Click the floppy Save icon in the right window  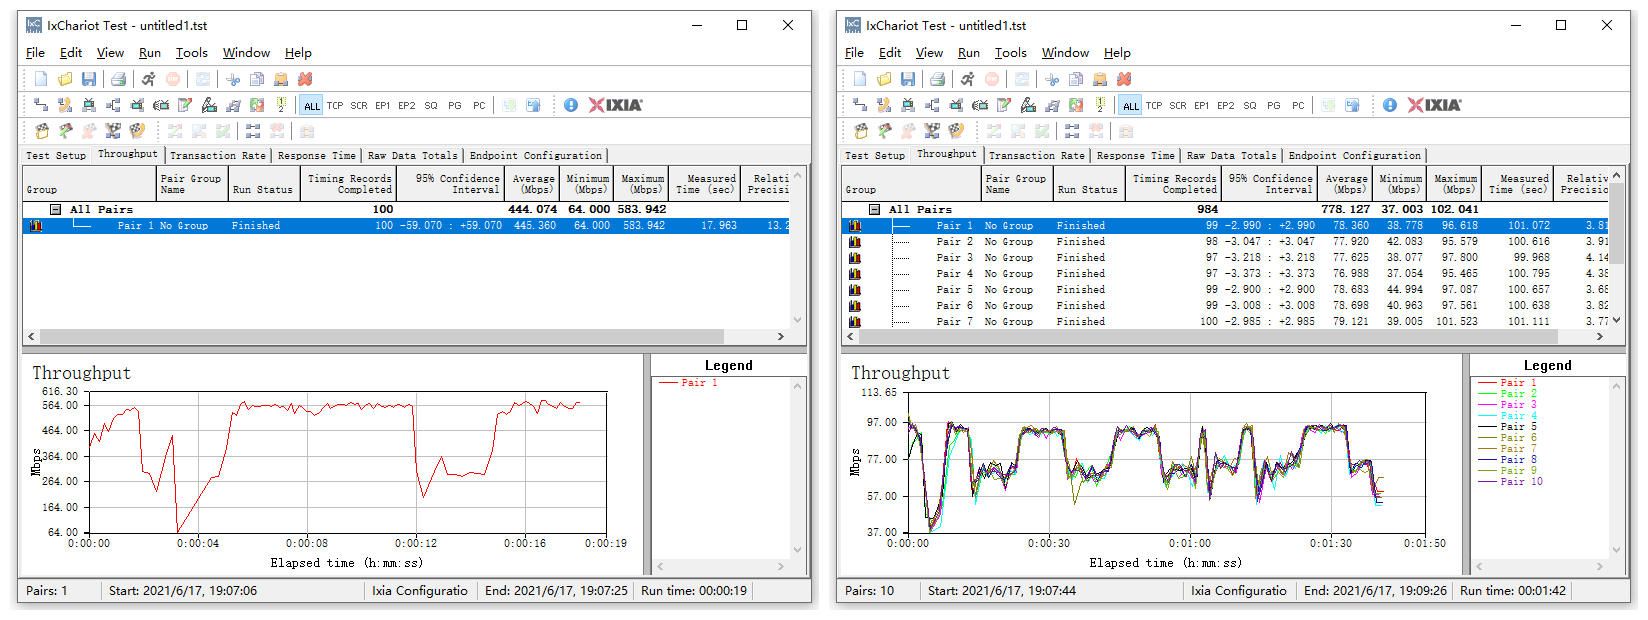point(908,79)
